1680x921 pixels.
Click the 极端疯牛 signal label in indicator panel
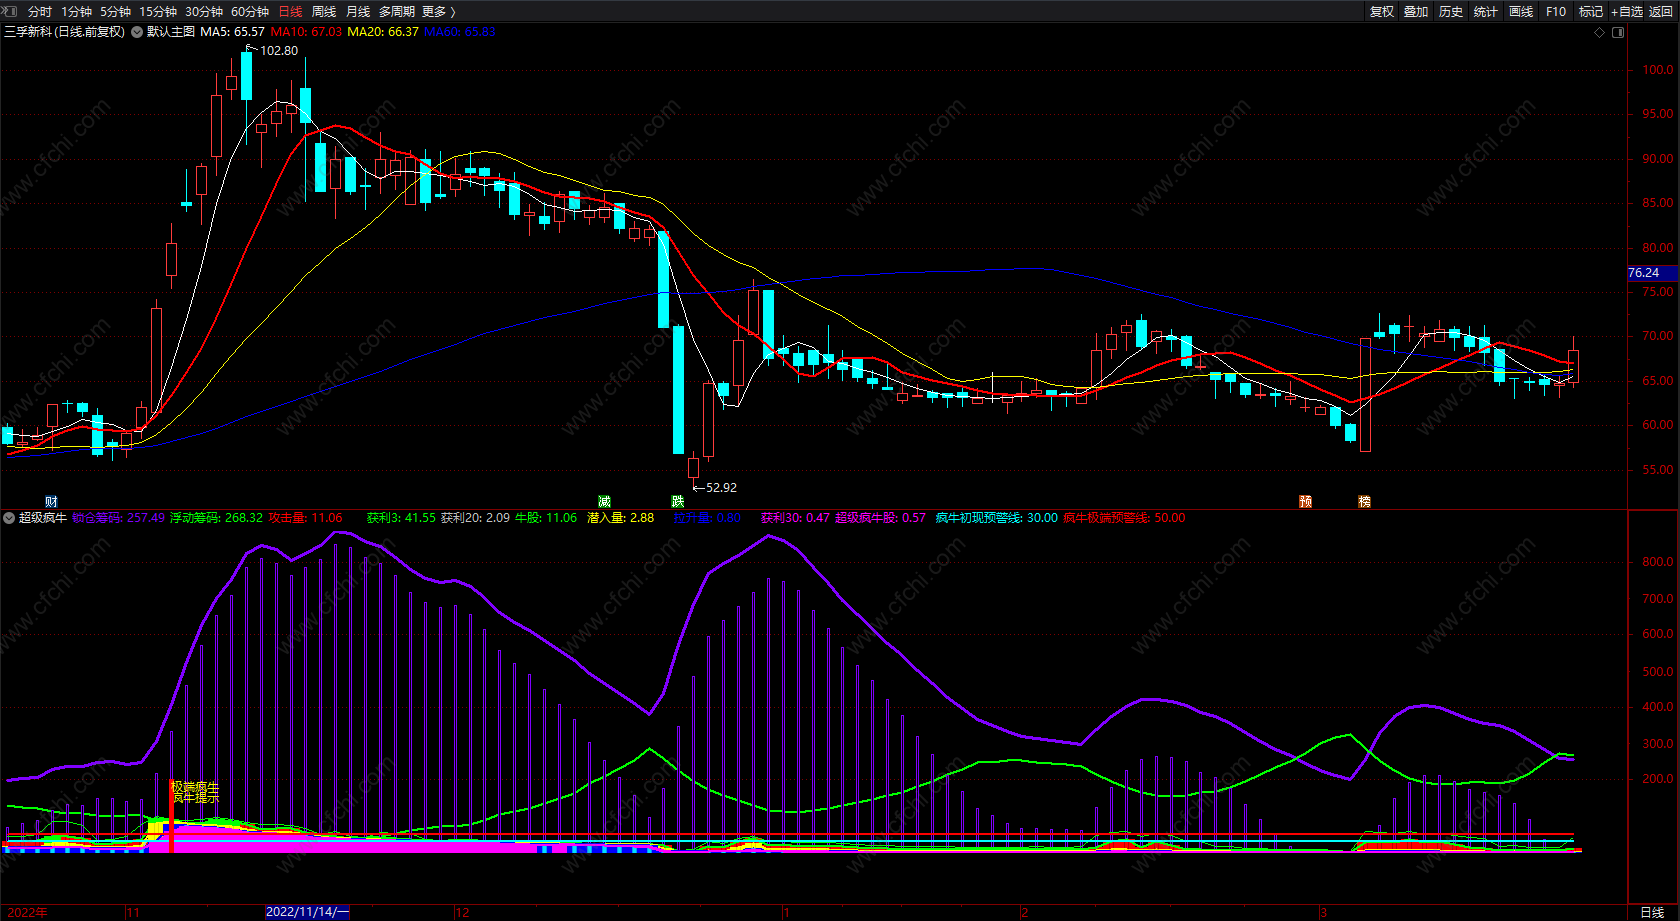(194, 788)
